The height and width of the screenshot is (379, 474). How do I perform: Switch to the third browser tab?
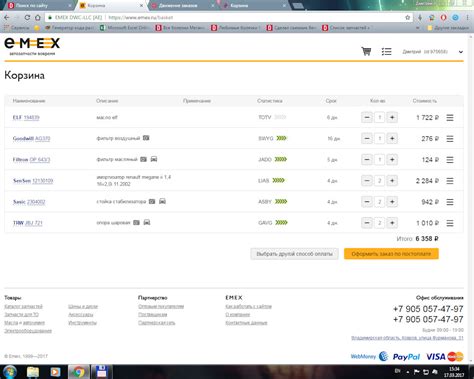tap(182, 5)
